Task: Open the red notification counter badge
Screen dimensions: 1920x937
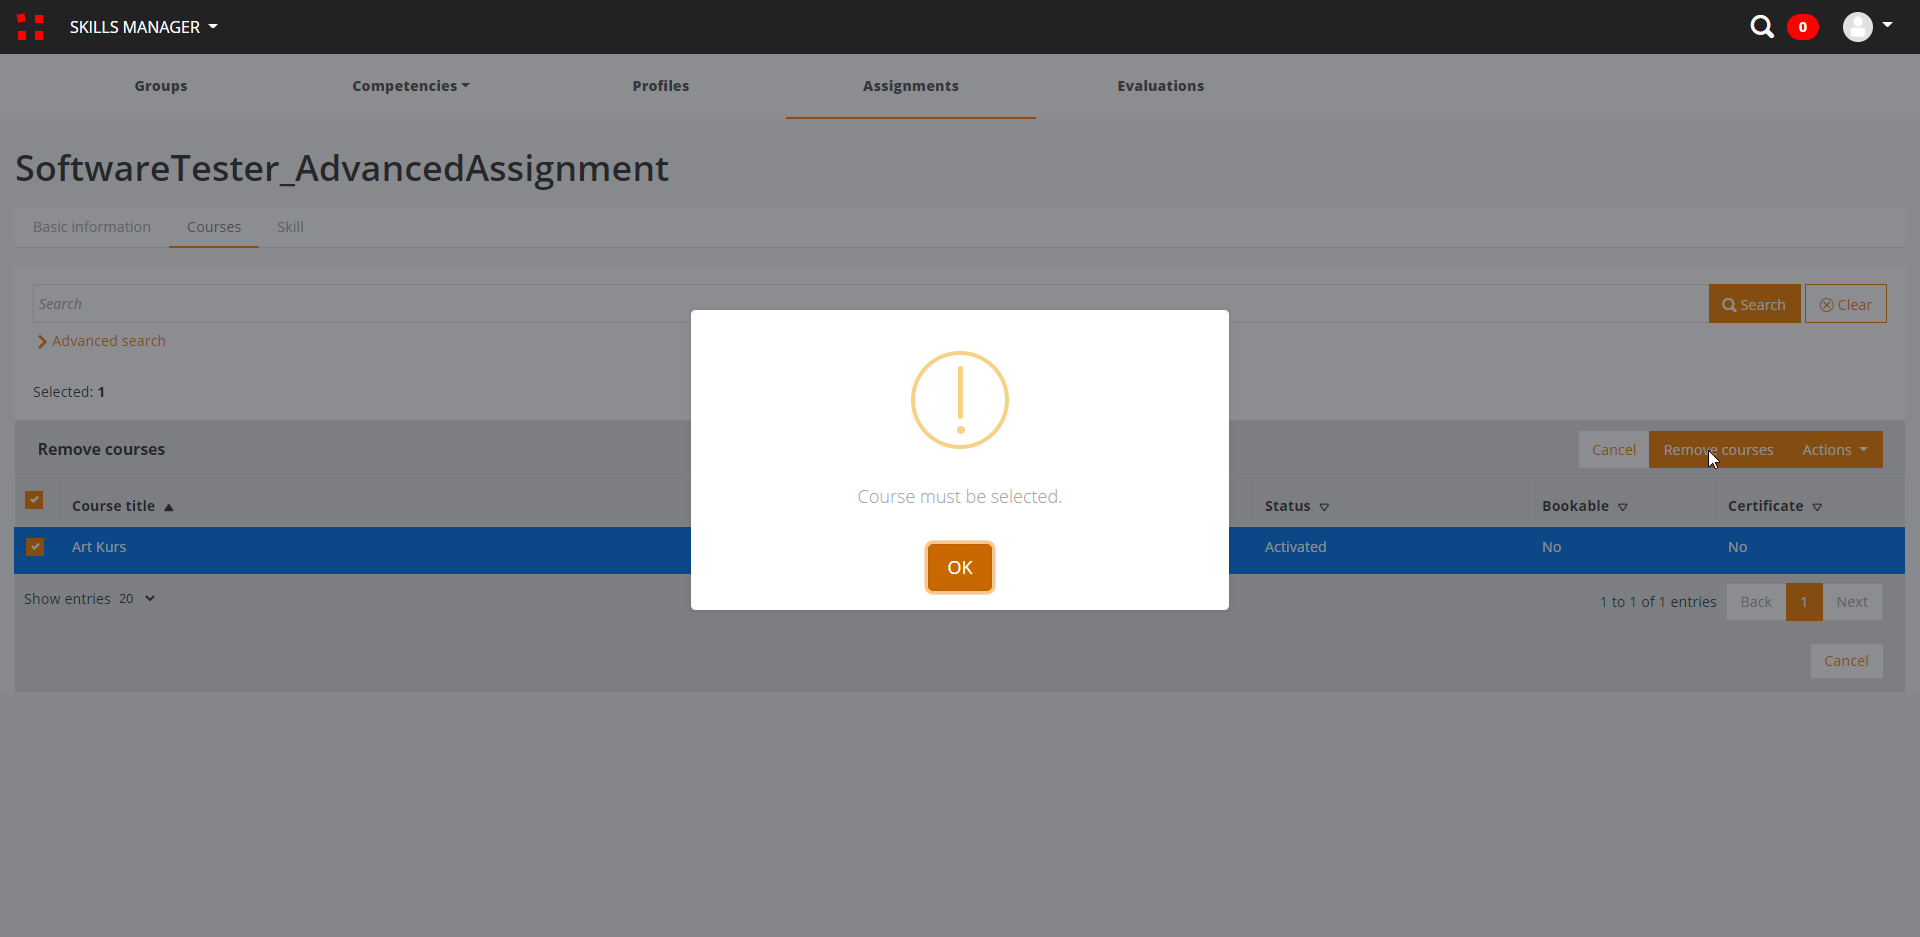Action: coord(1802,27)
